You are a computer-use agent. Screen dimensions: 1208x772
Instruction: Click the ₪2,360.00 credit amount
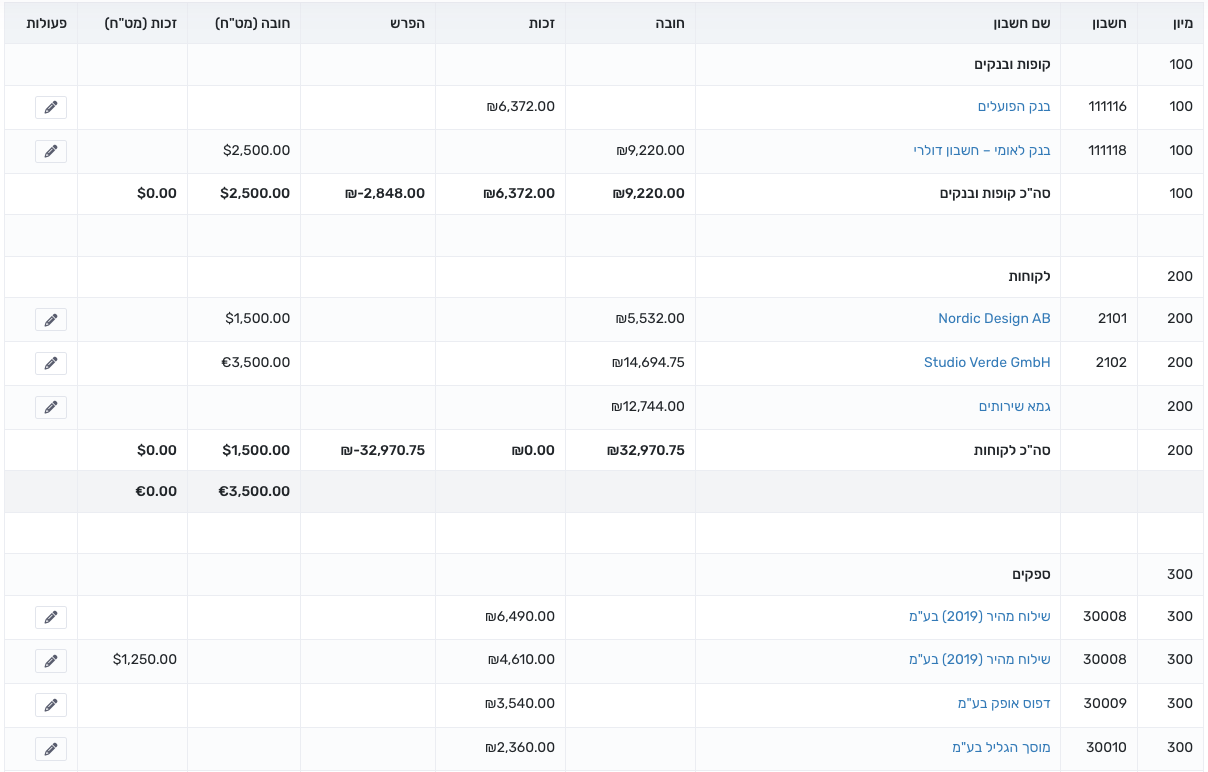(520, 748)
